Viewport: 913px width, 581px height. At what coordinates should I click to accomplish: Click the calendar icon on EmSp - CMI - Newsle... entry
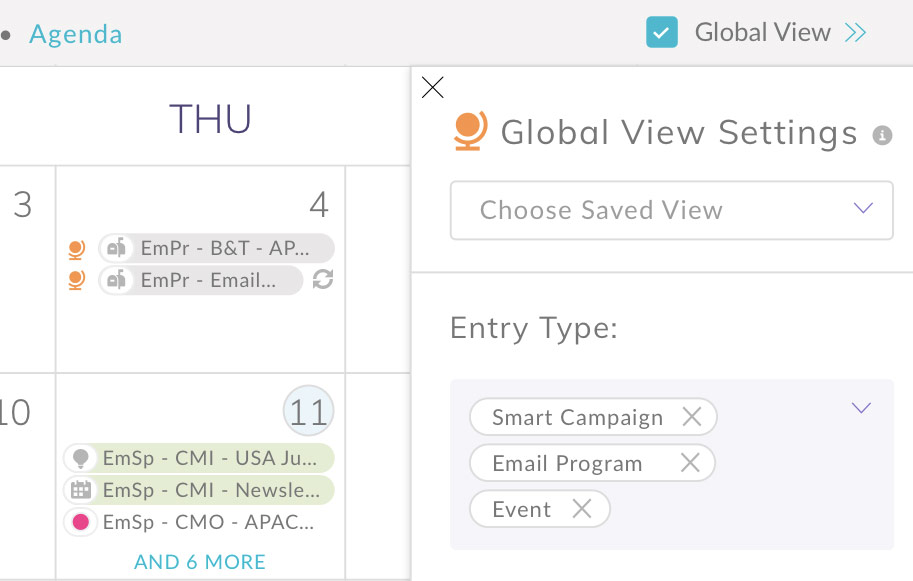81,491
